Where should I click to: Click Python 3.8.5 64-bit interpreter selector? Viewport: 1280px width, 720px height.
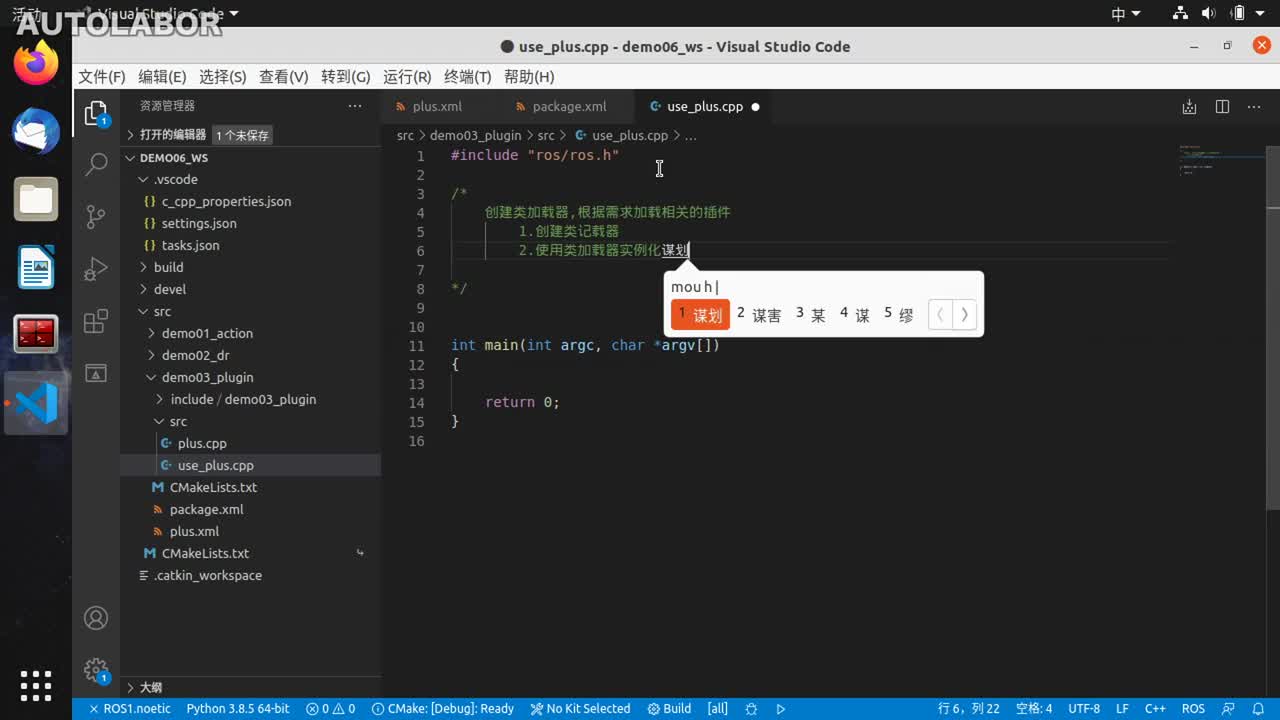238,708
